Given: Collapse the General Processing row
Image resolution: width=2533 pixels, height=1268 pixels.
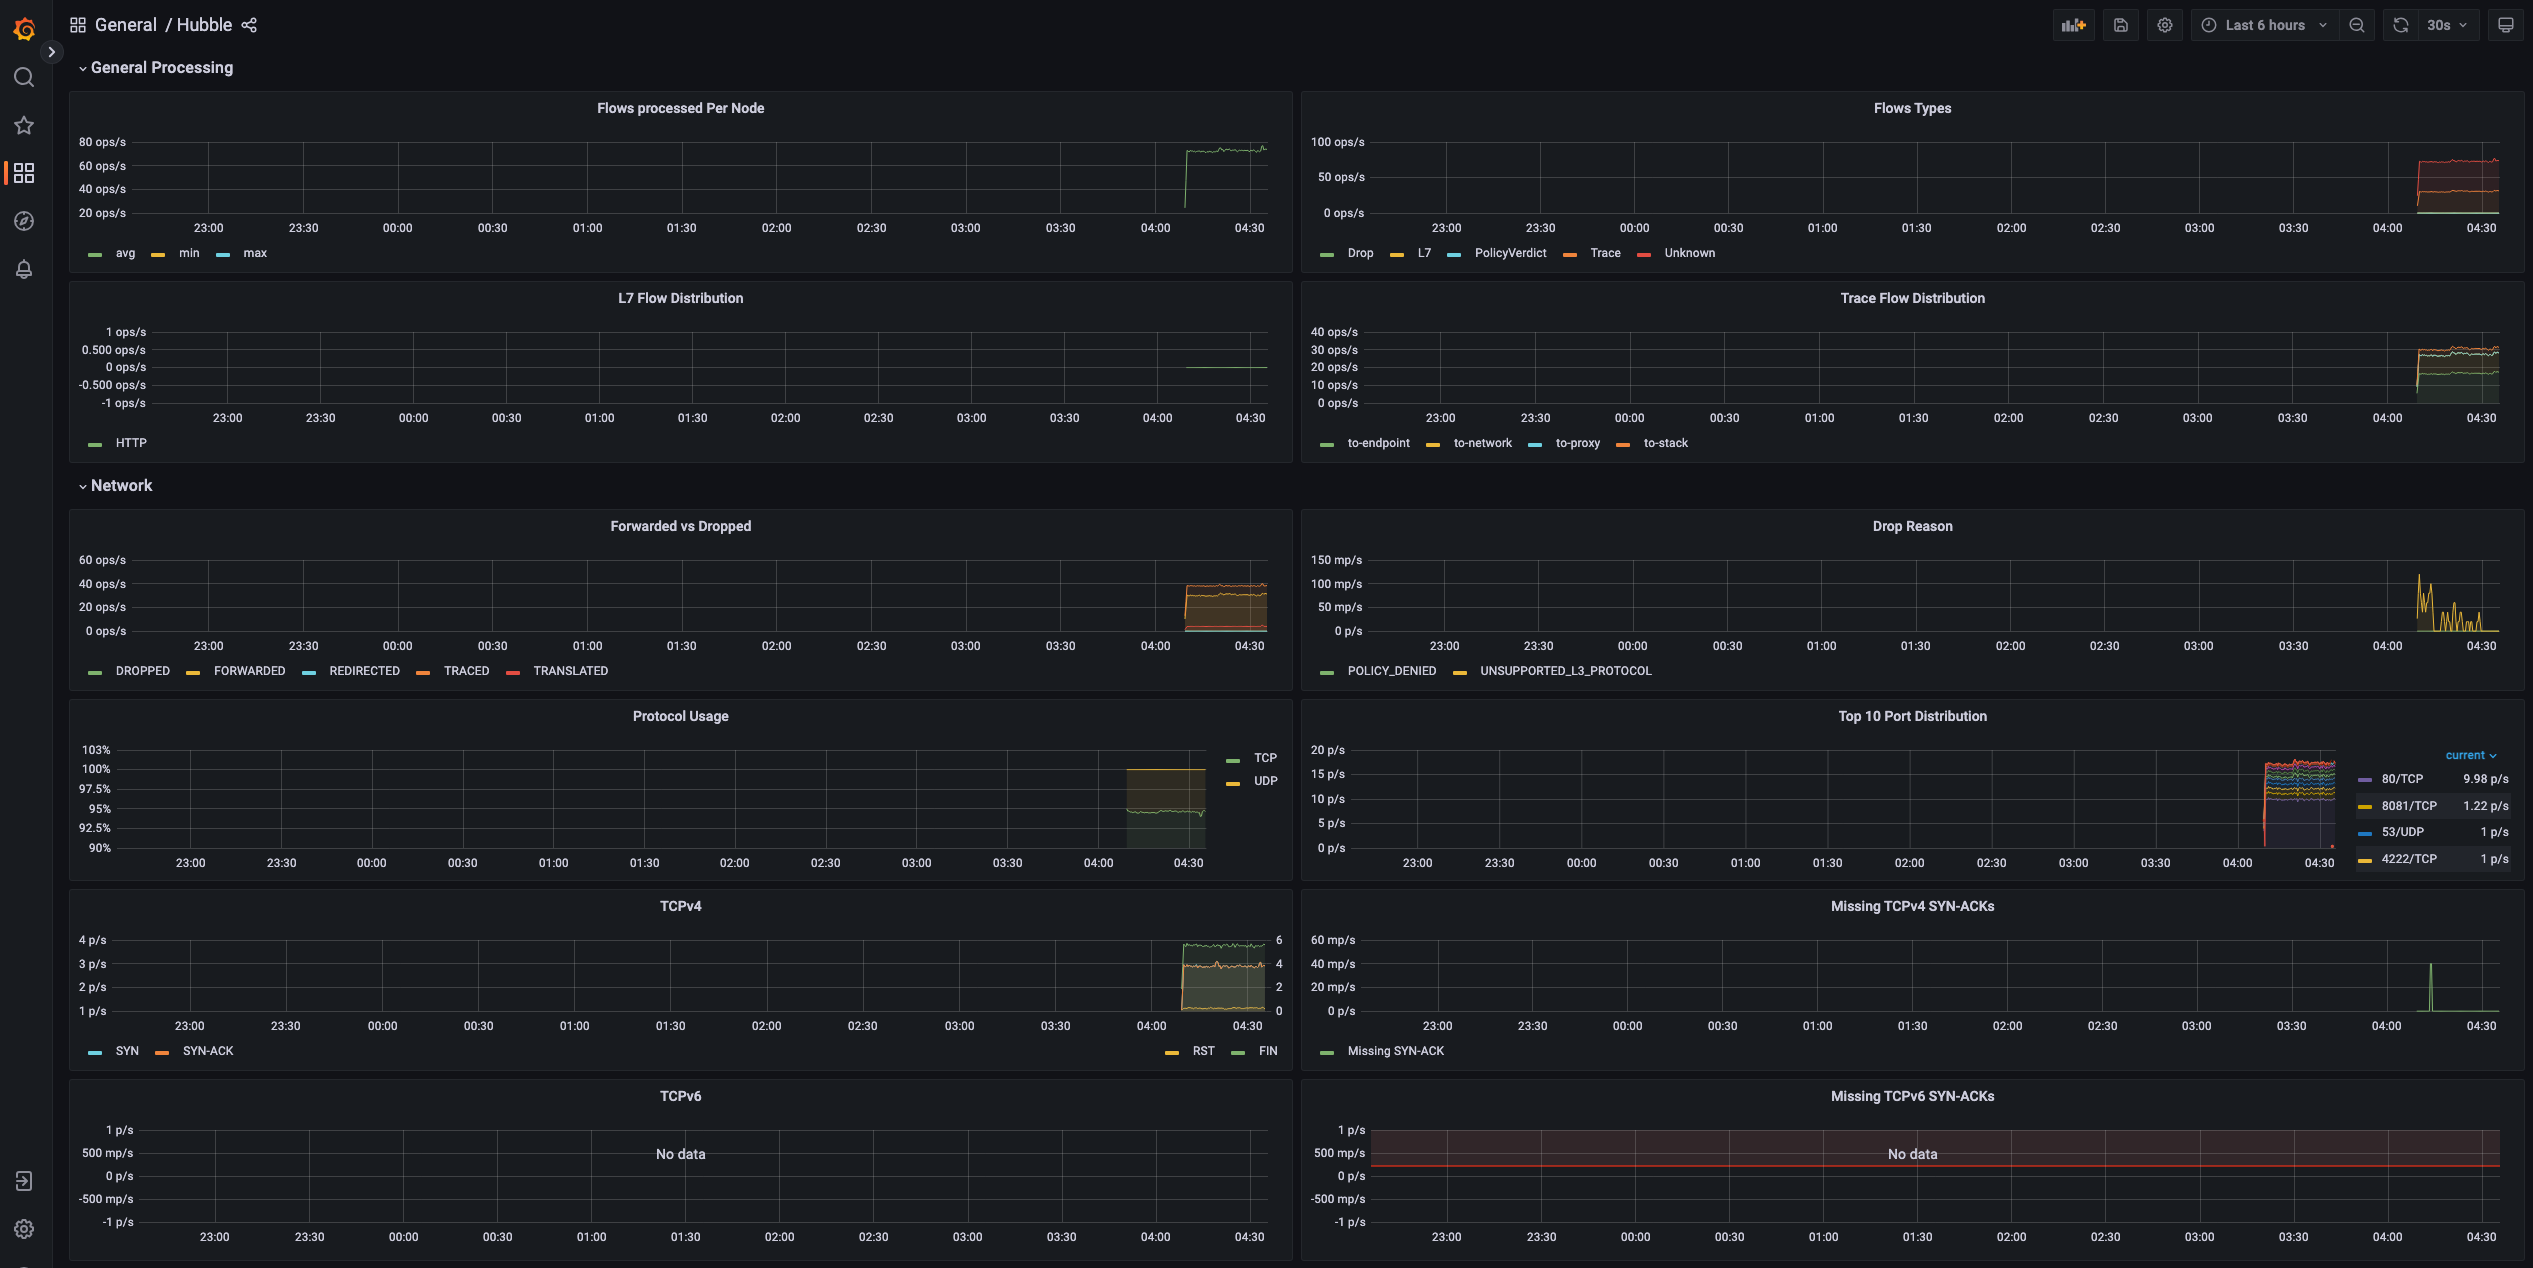Looking at the screenshot, I should point(161,67).
